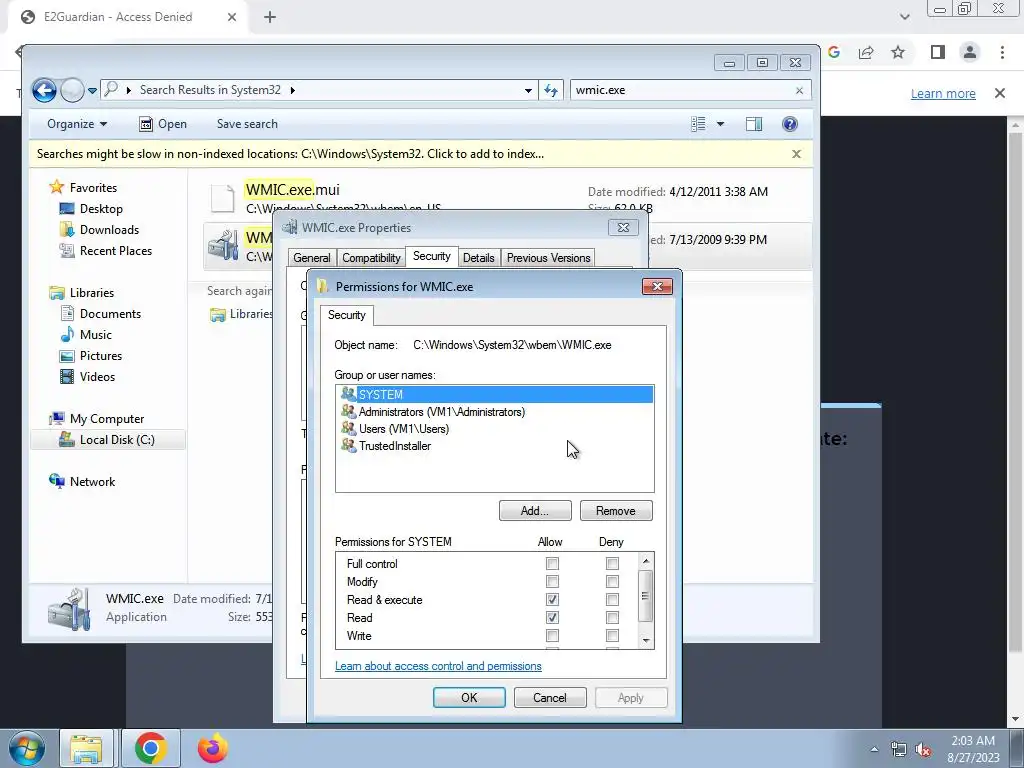Show hidden tray icons arrow
The image size is (1024, 768).
(x=874, y=749)
